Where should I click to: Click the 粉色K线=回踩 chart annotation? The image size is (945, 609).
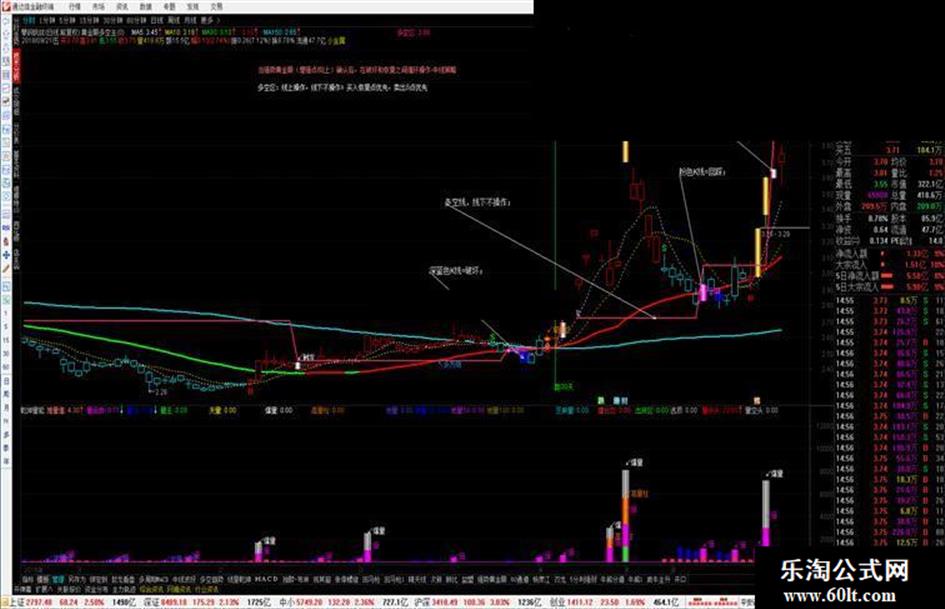click(x=702, y=172)
